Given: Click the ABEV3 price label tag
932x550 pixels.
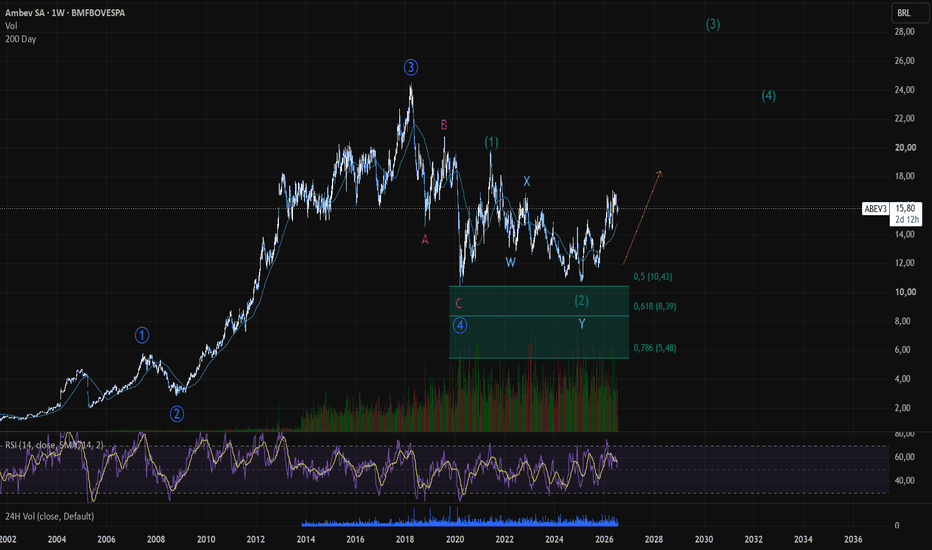Looking at the screenshot, I should coord(876,209).
